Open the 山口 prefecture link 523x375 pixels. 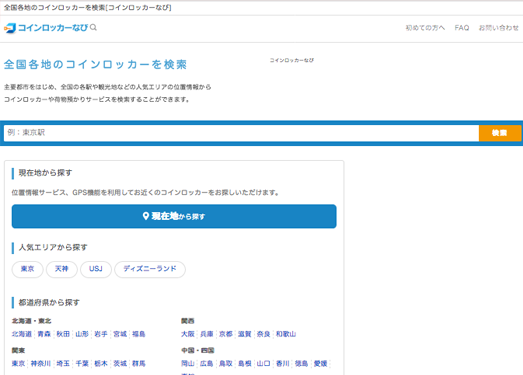[264, 363]
